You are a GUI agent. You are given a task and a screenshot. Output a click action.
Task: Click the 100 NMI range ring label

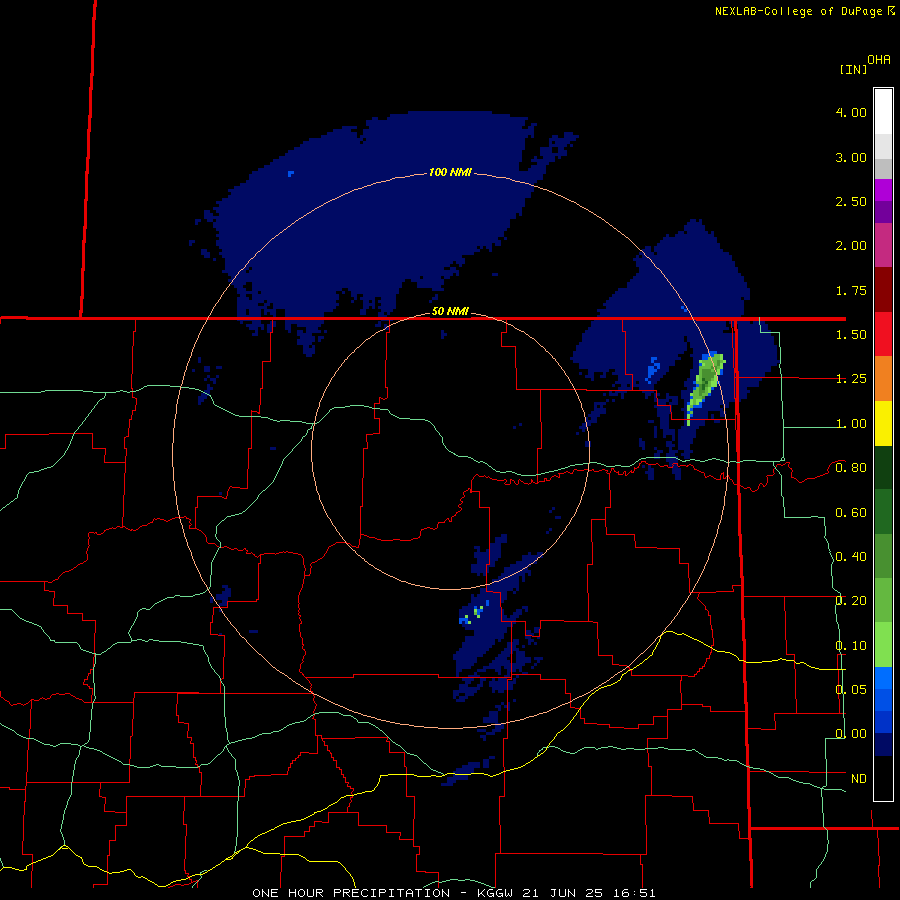(450, 172)
